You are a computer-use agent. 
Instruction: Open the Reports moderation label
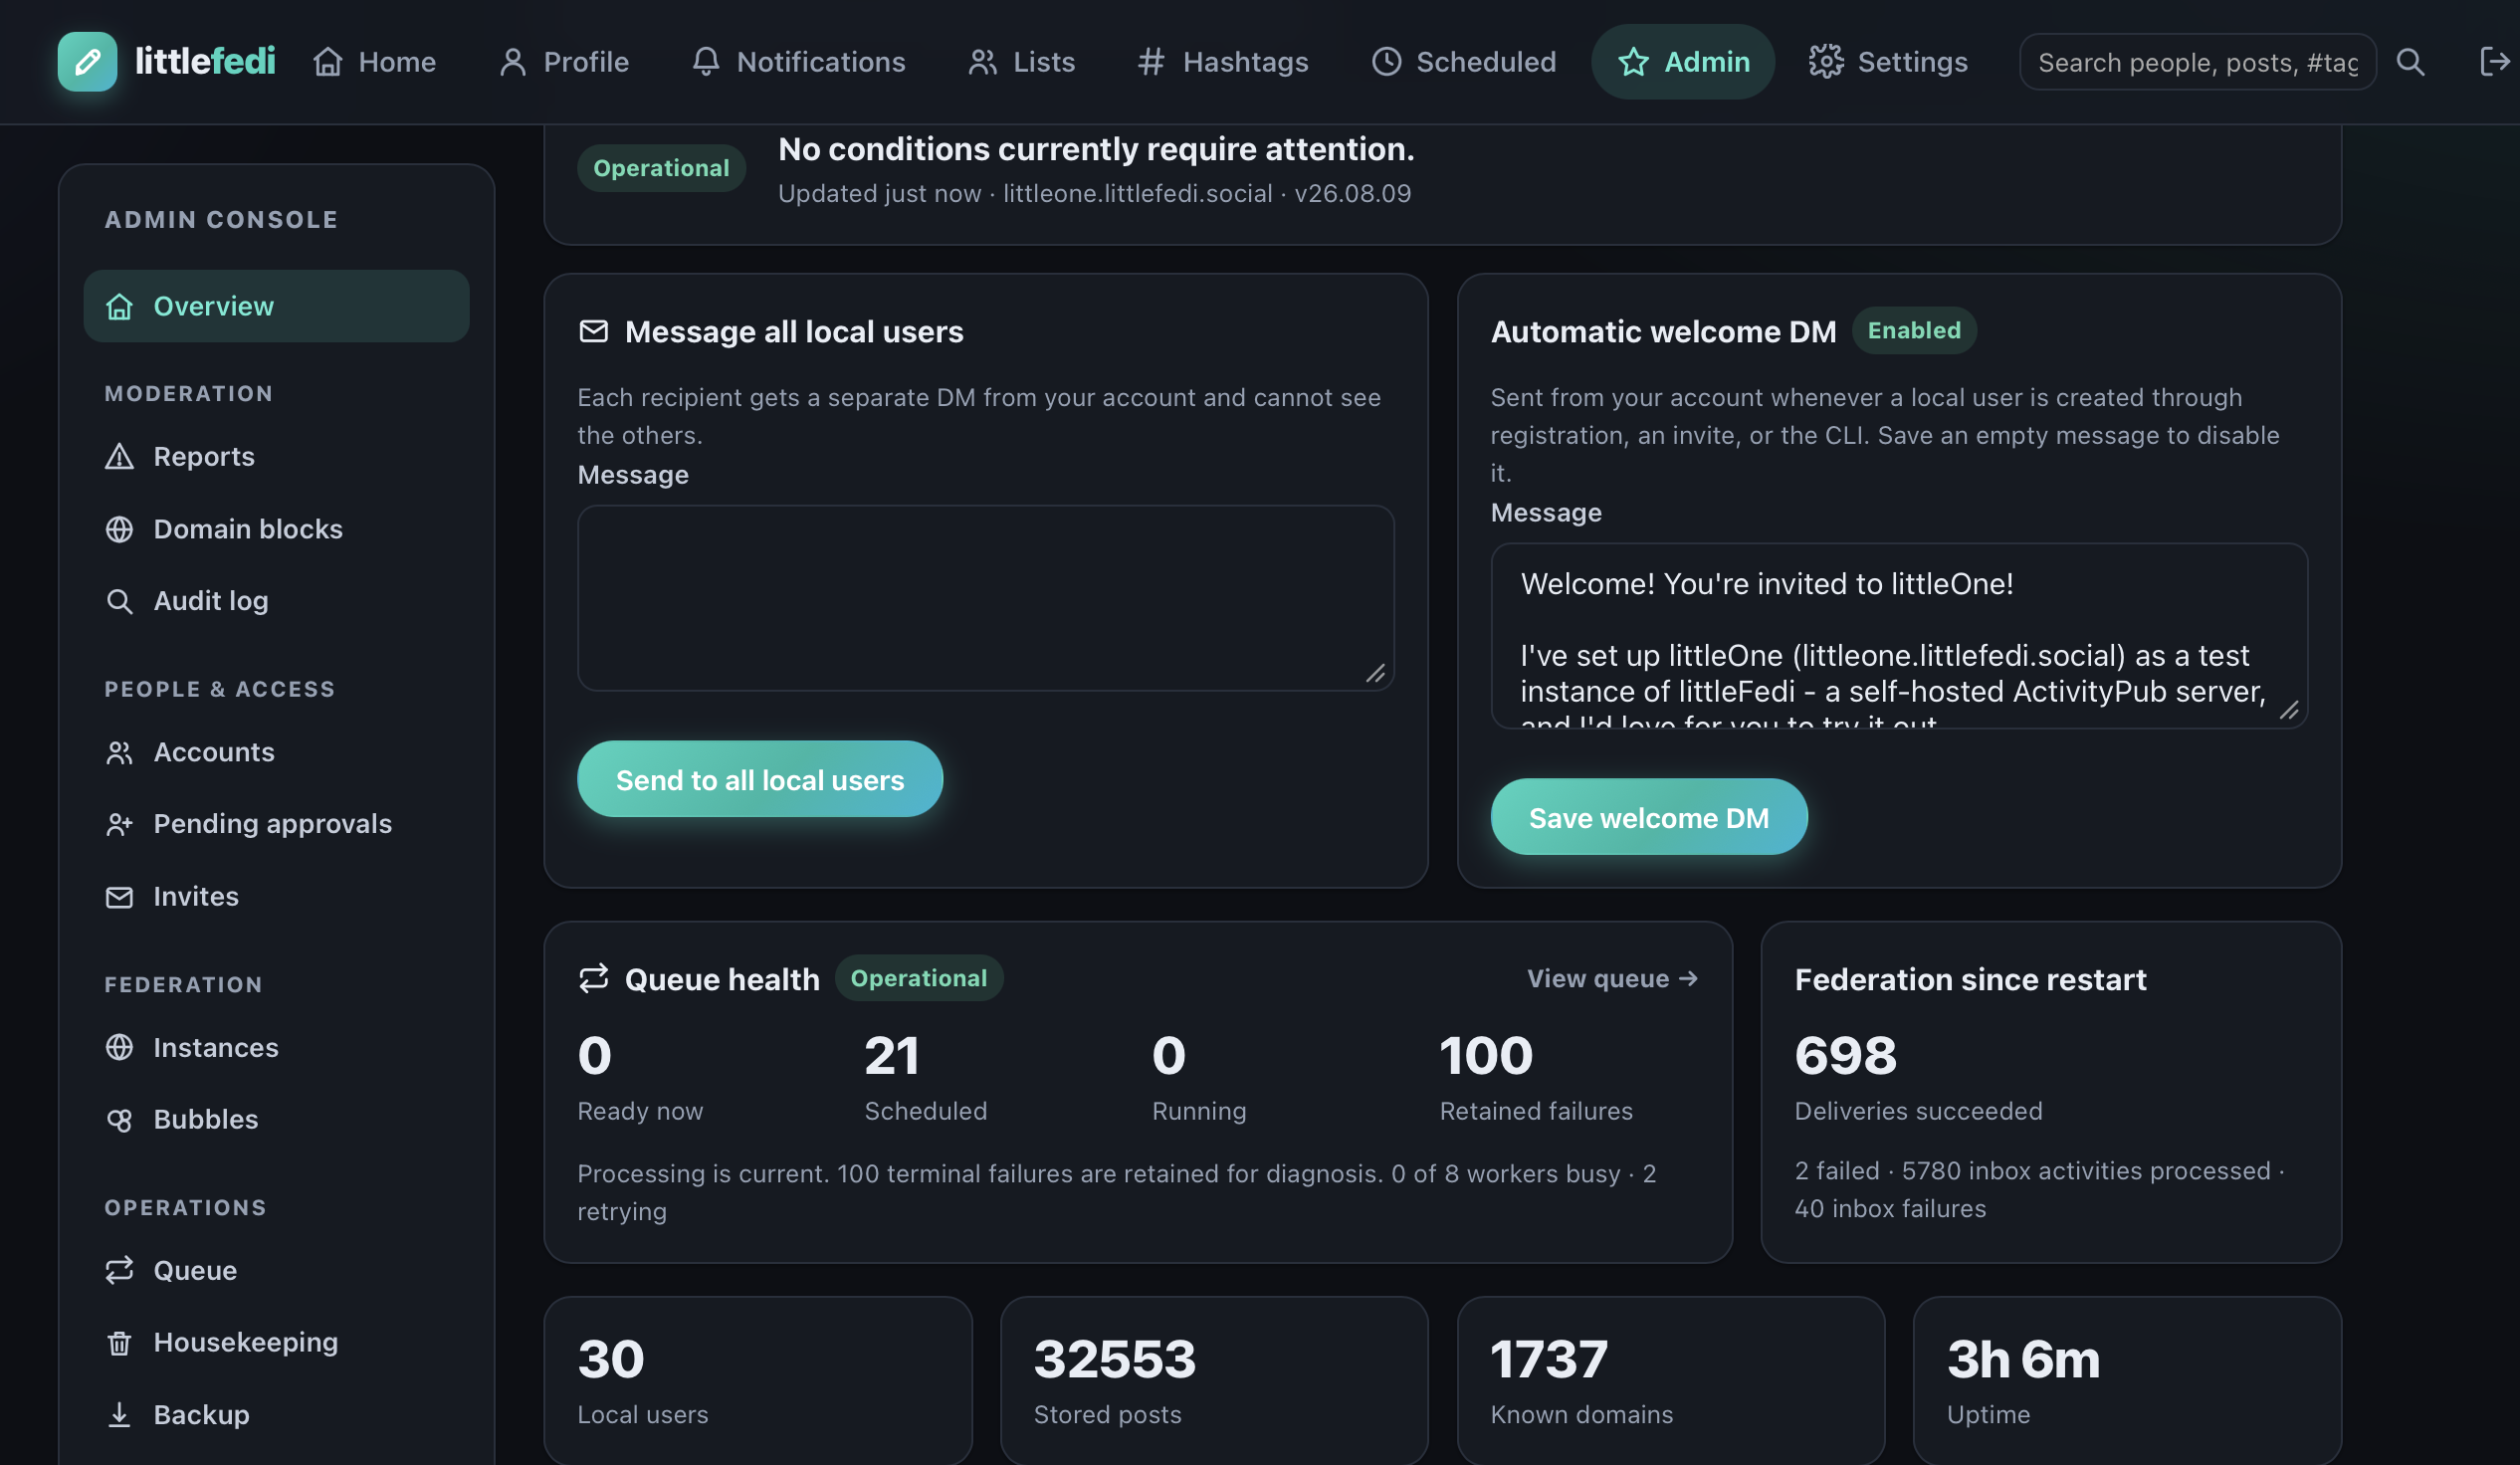point(204,457)
